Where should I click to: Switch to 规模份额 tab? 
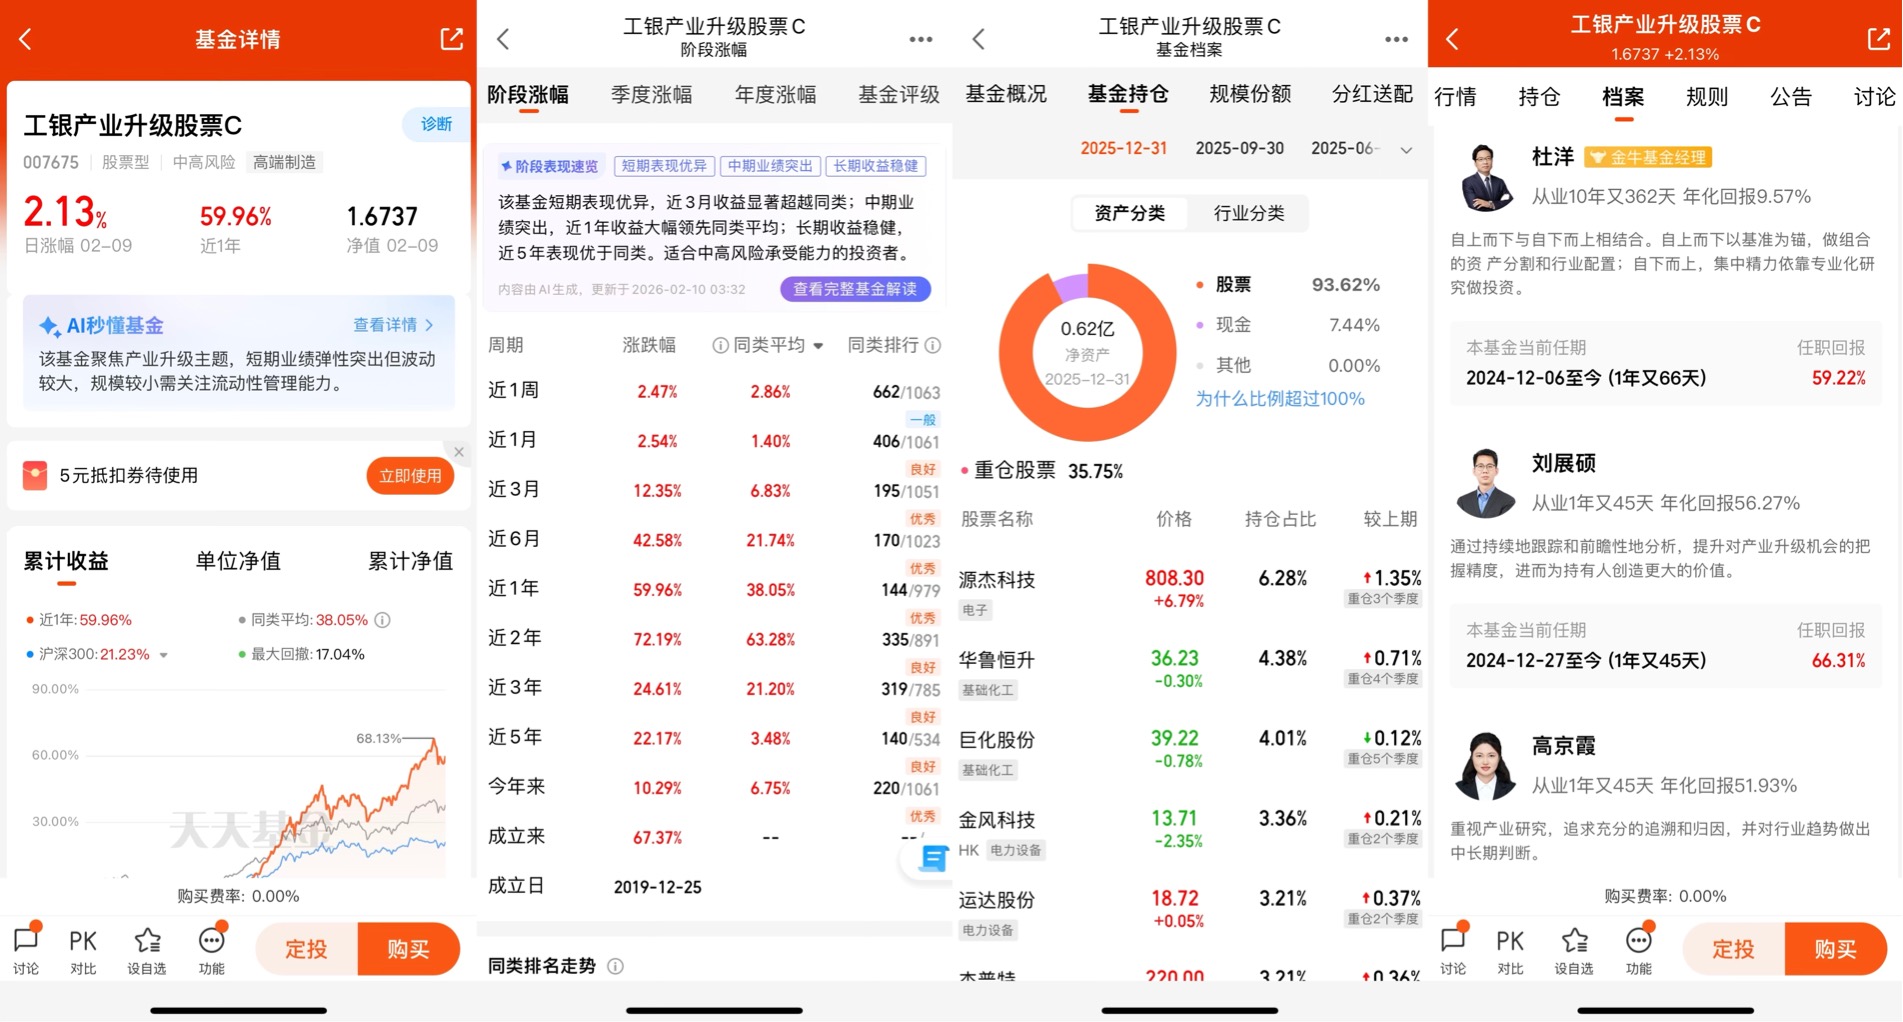[1250, 94]
